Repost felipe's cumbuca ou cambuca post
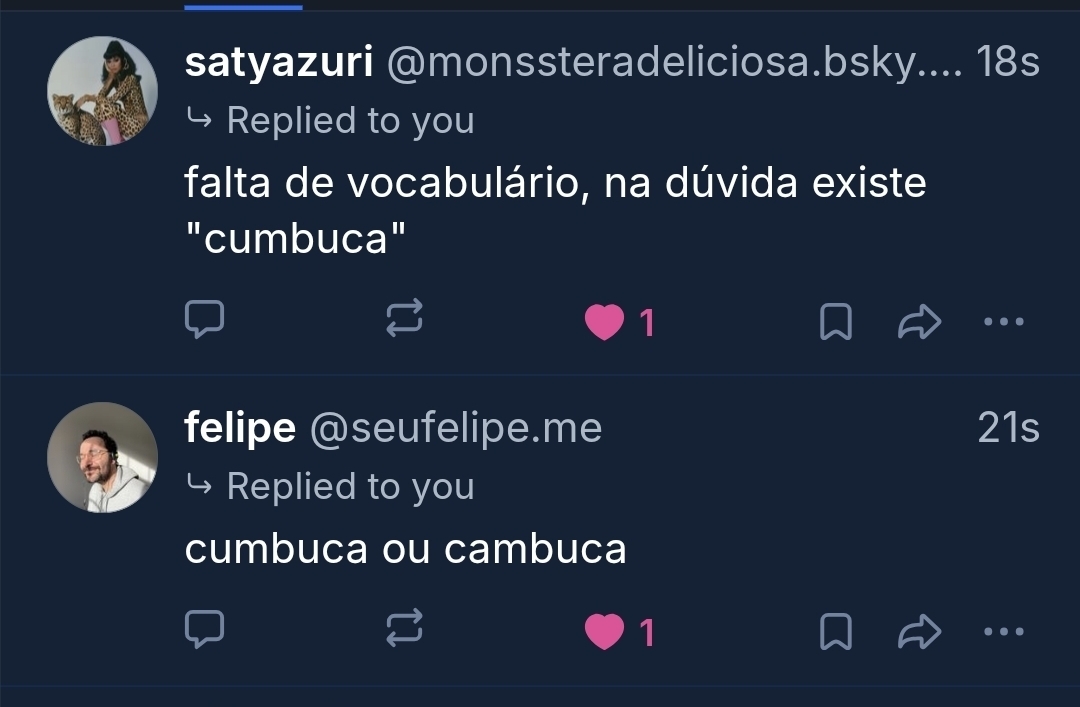1080x707 pixels. click(405, 631)
